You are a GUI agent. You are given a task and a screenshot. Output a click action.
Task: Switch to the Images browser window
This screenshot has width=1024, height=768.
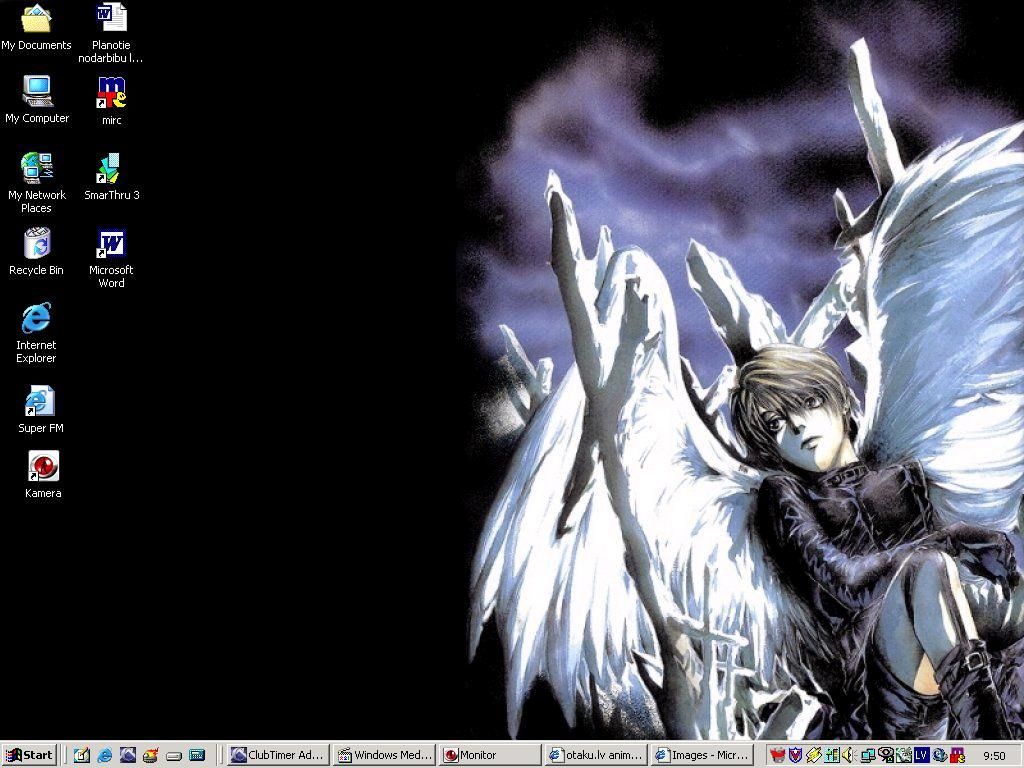point(702,755)
